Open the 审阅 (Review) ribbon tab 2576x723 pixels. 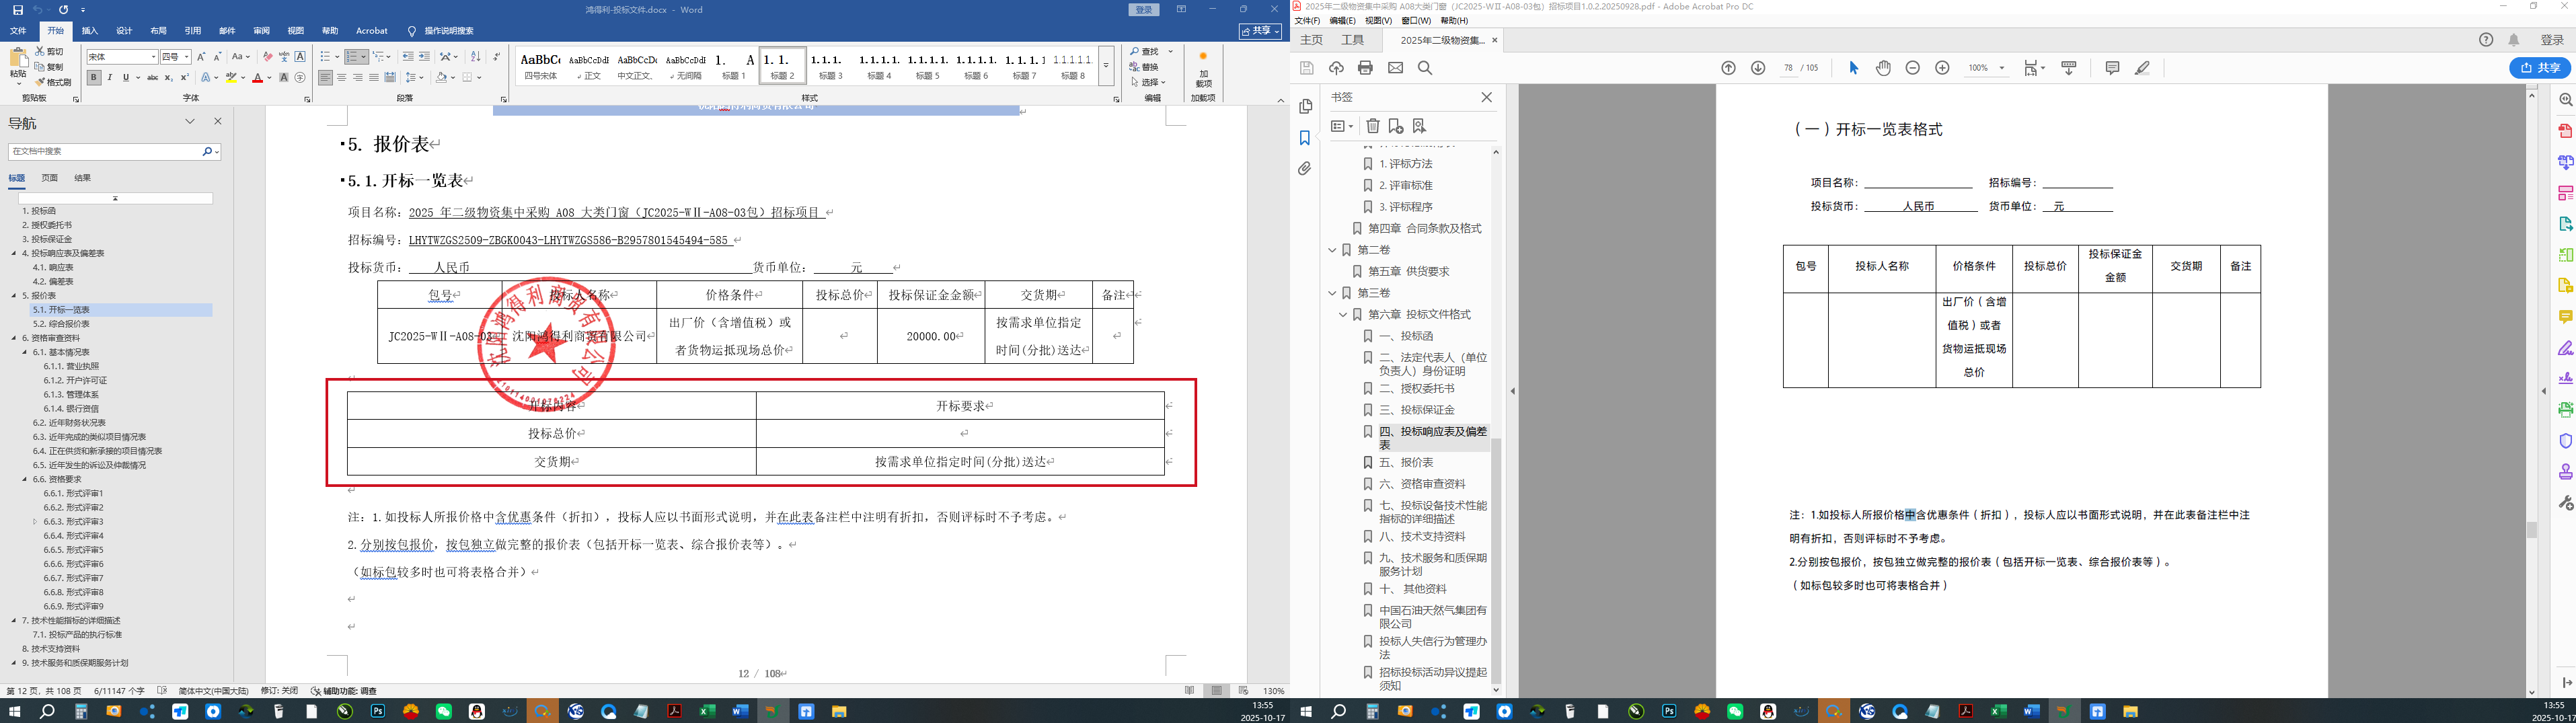pyautogui.click(x=261, y=31)
